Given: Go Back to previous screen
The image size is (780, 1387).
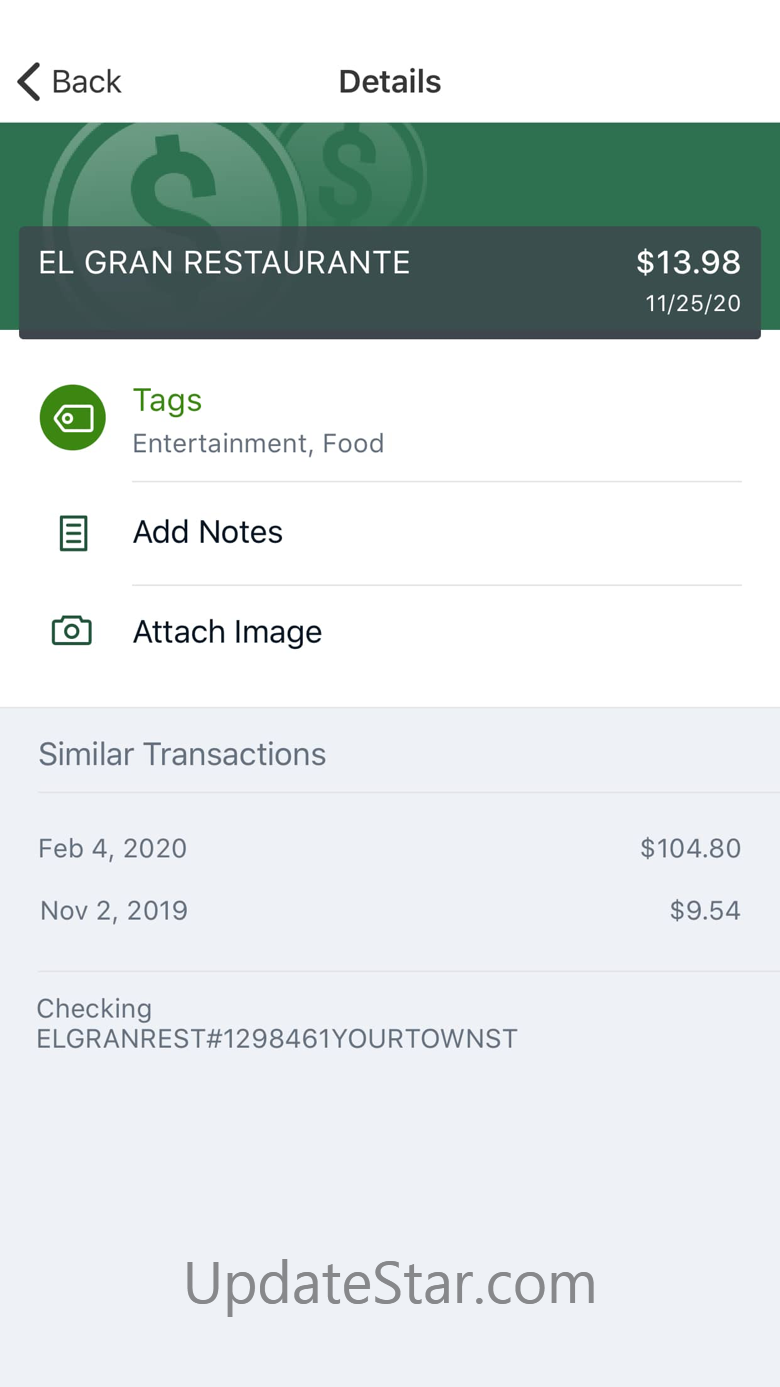Looking at the screenshot, I should point(69,82).
